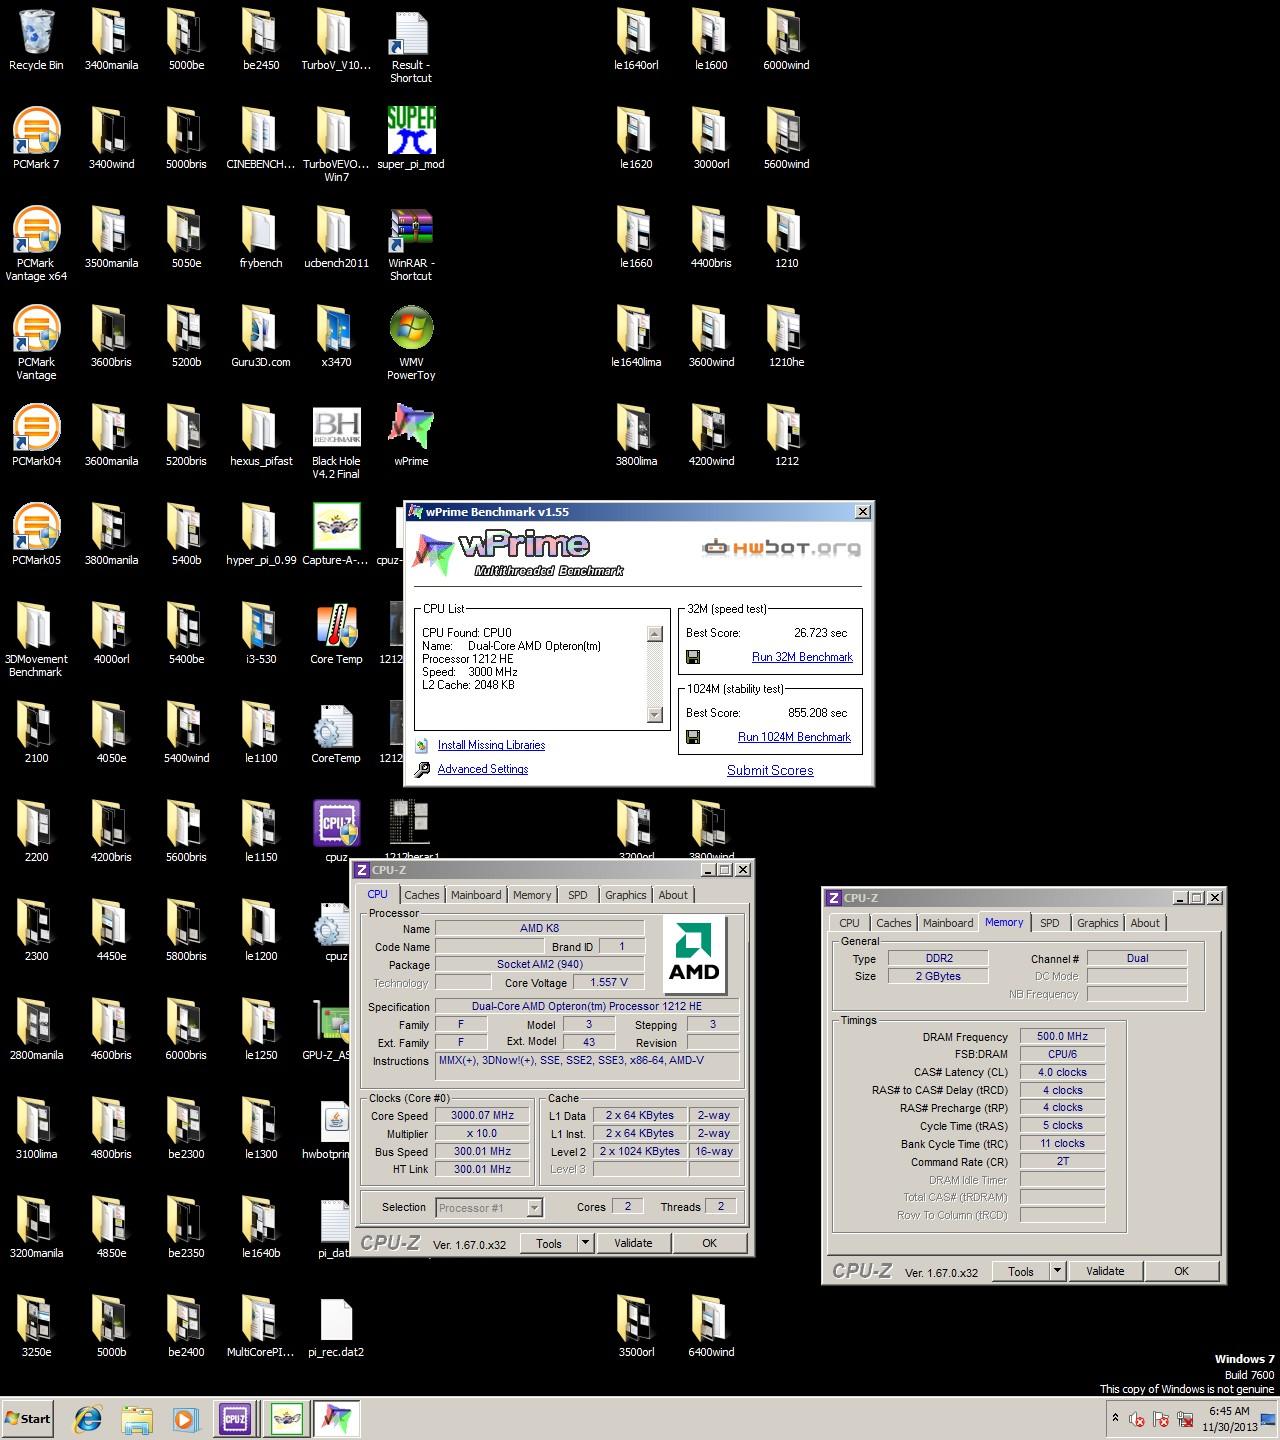Click DRAM Frequency 500.0 MHz value

[1062, 1036]
